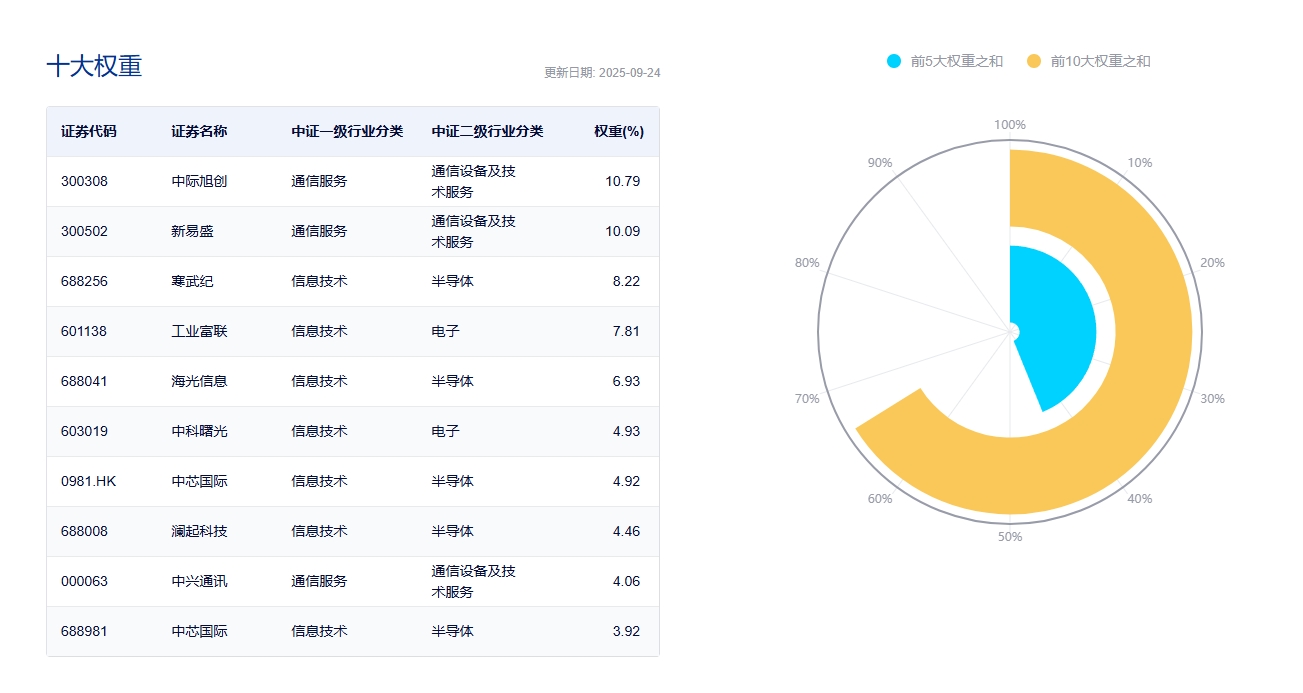The image size is (1303, 693).
Task: Select security code 300308
Action: click(x=84, y=181)
